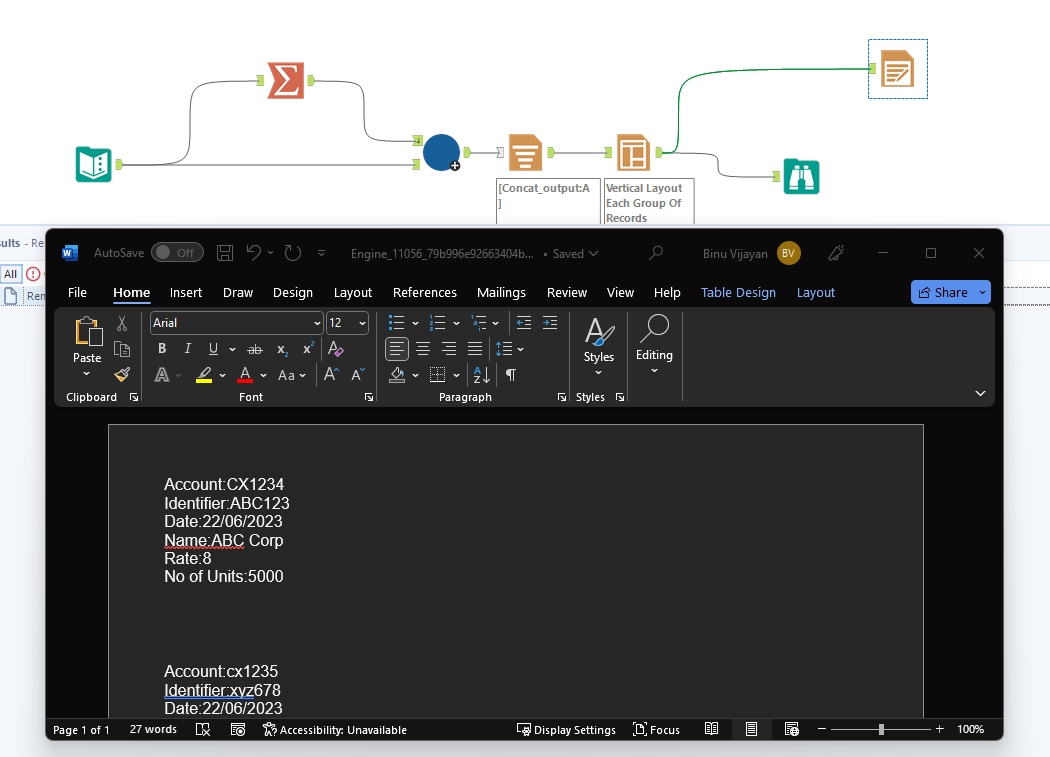The width and height of the screenshot is (1050, 757).
Task: Open the Mailings ribbon tab
Action: [x=501, y=292]
